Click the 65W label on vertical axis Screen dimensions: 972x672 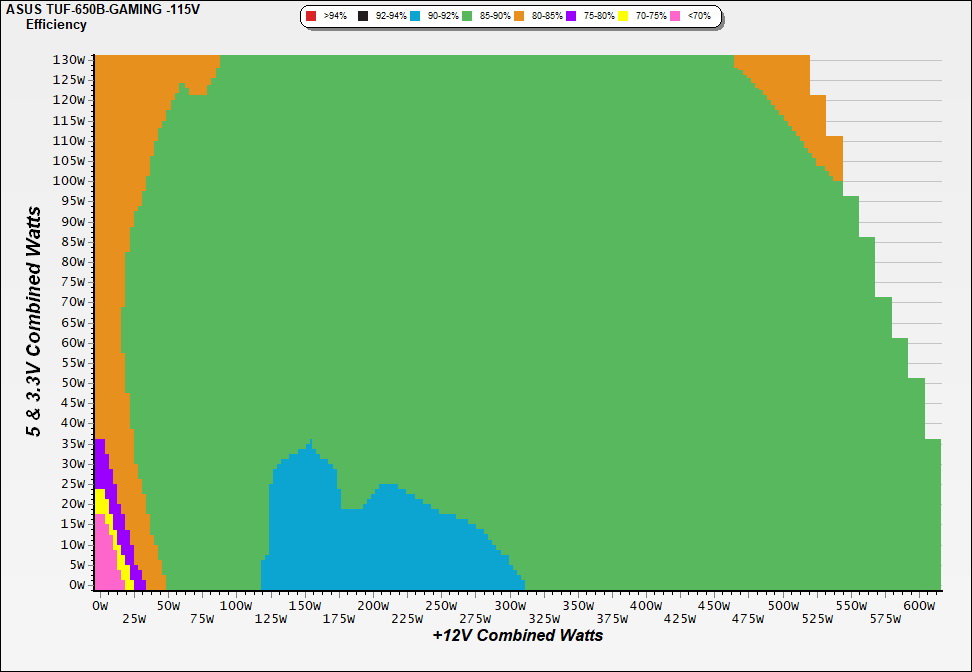click(x=71, y=322)
